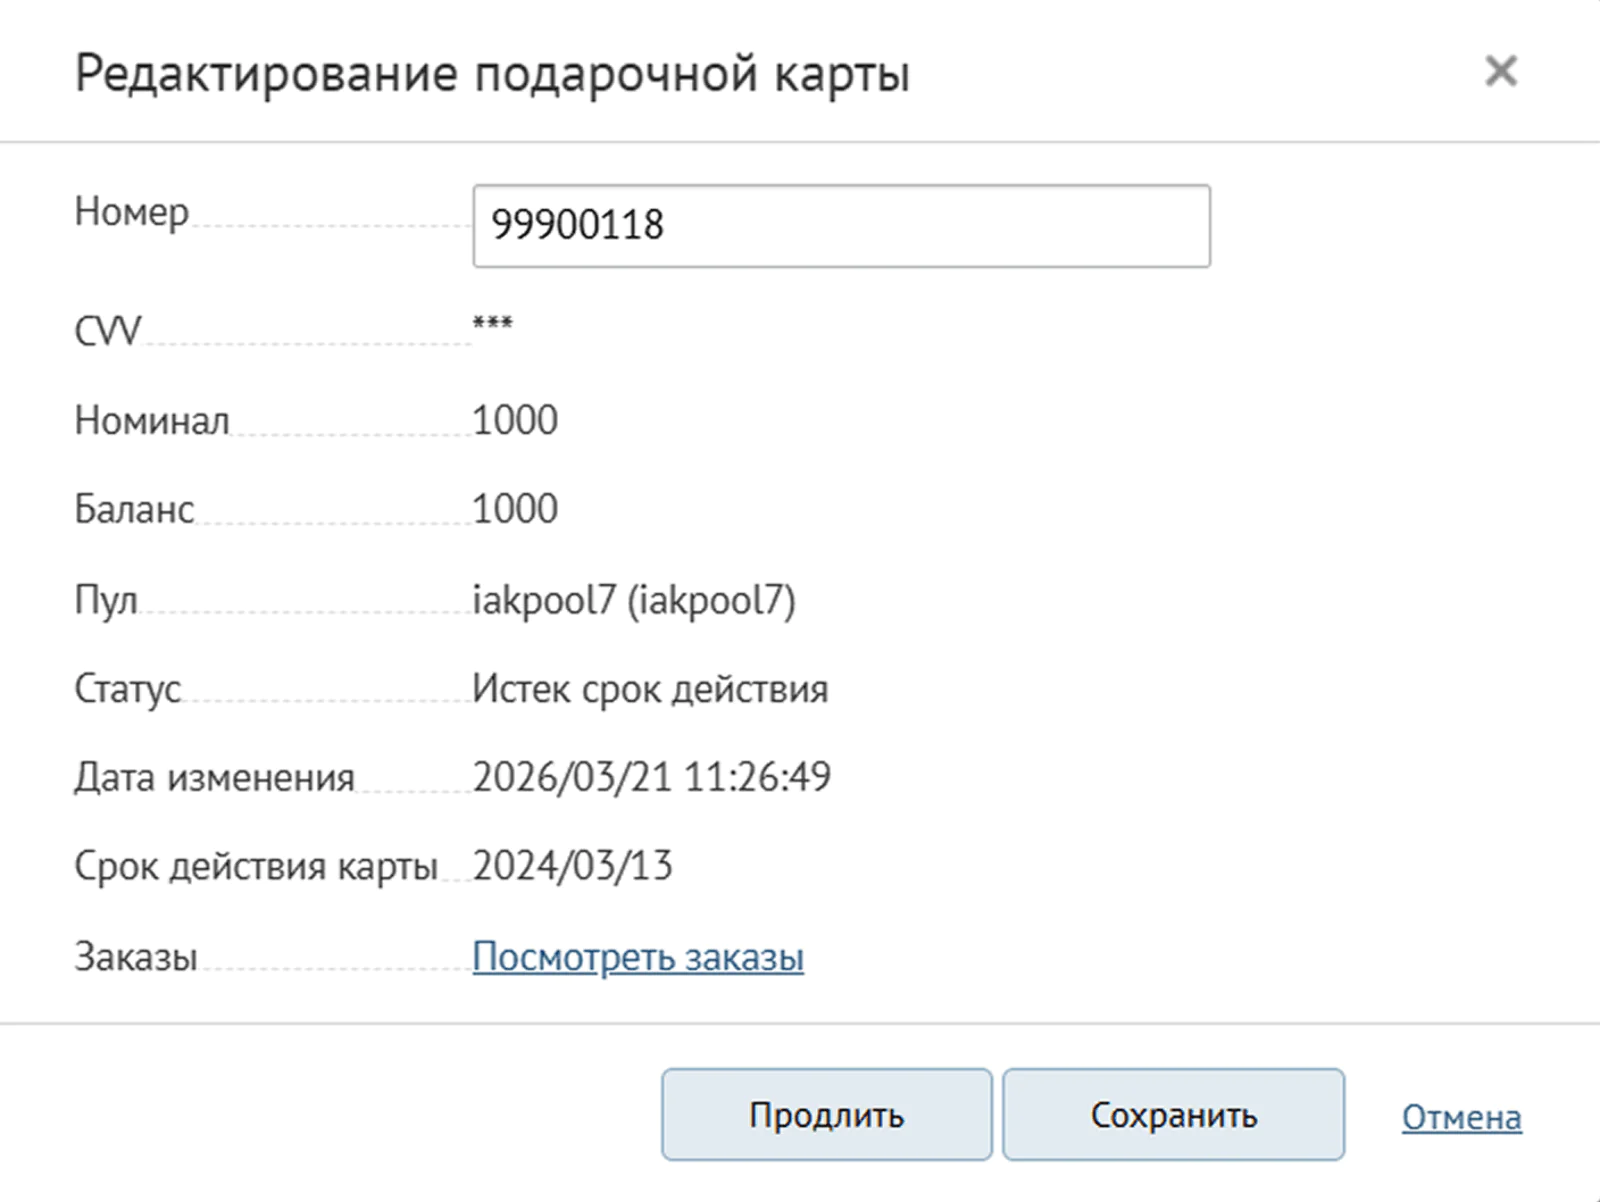Click the pool name iakpool7 (iakpool7)

coord(634,599)
